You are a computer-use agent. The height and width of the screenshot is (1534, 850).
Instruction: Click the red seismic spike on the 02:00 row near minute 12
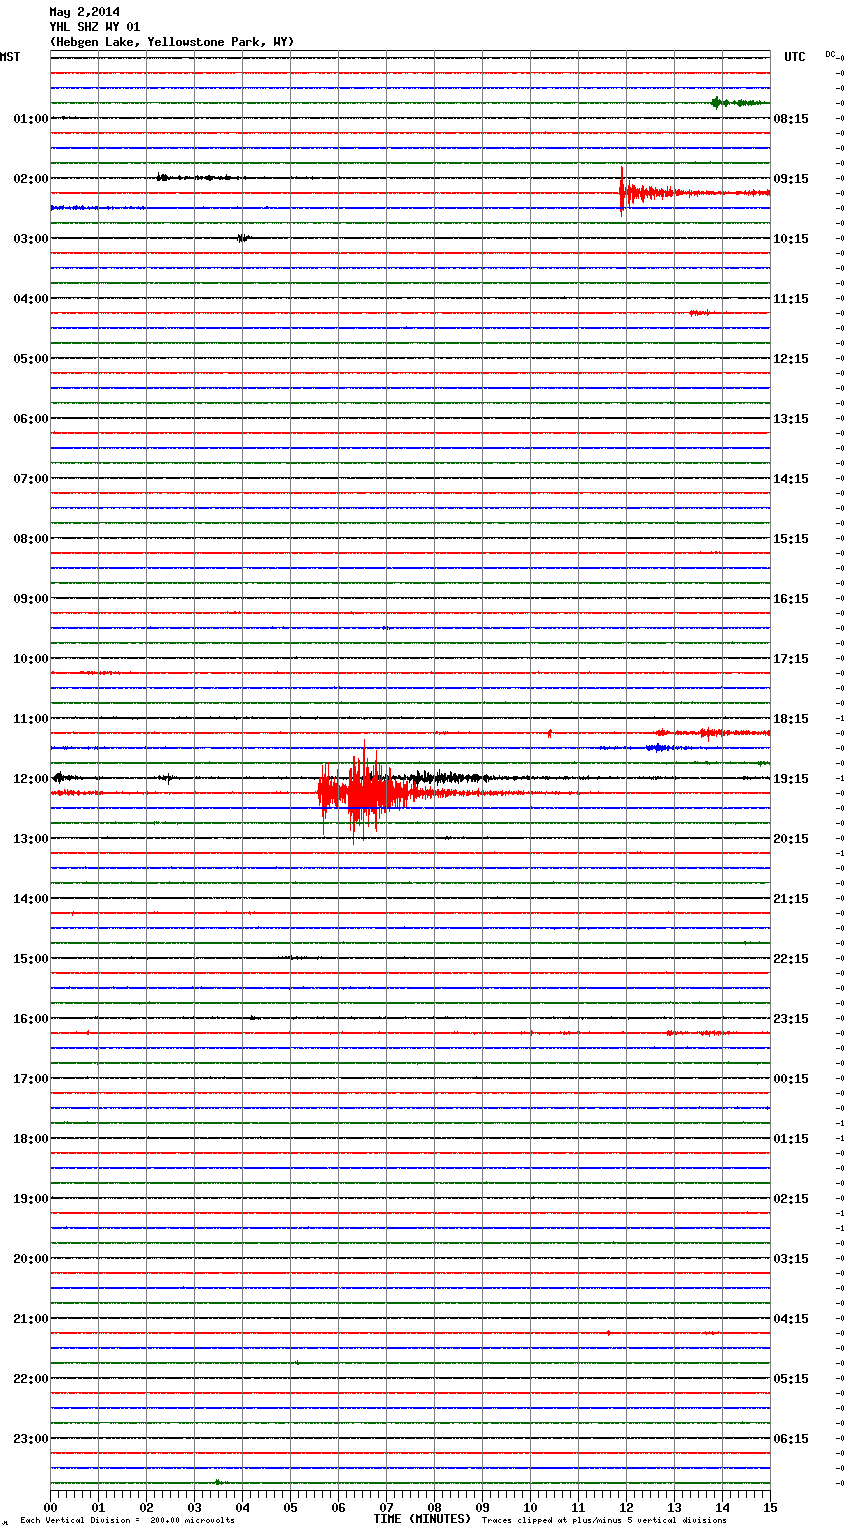click(623, 191)
